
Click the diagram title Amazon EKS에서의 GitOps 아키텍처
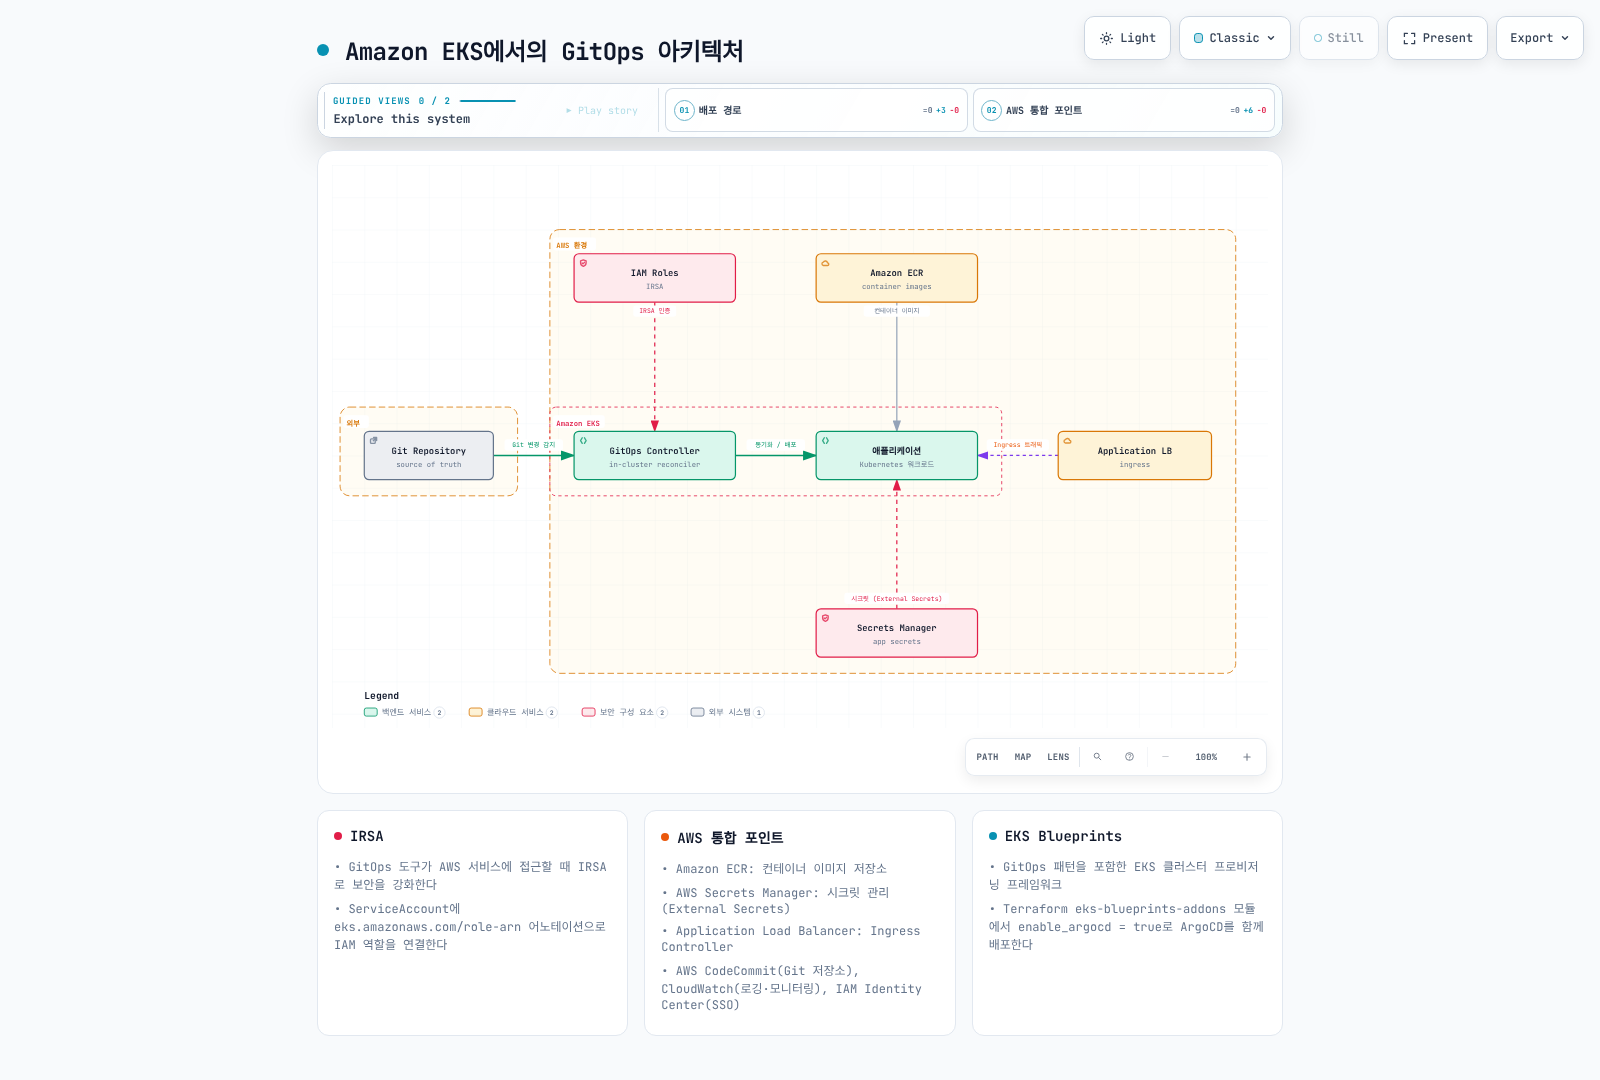coord(544,51)
